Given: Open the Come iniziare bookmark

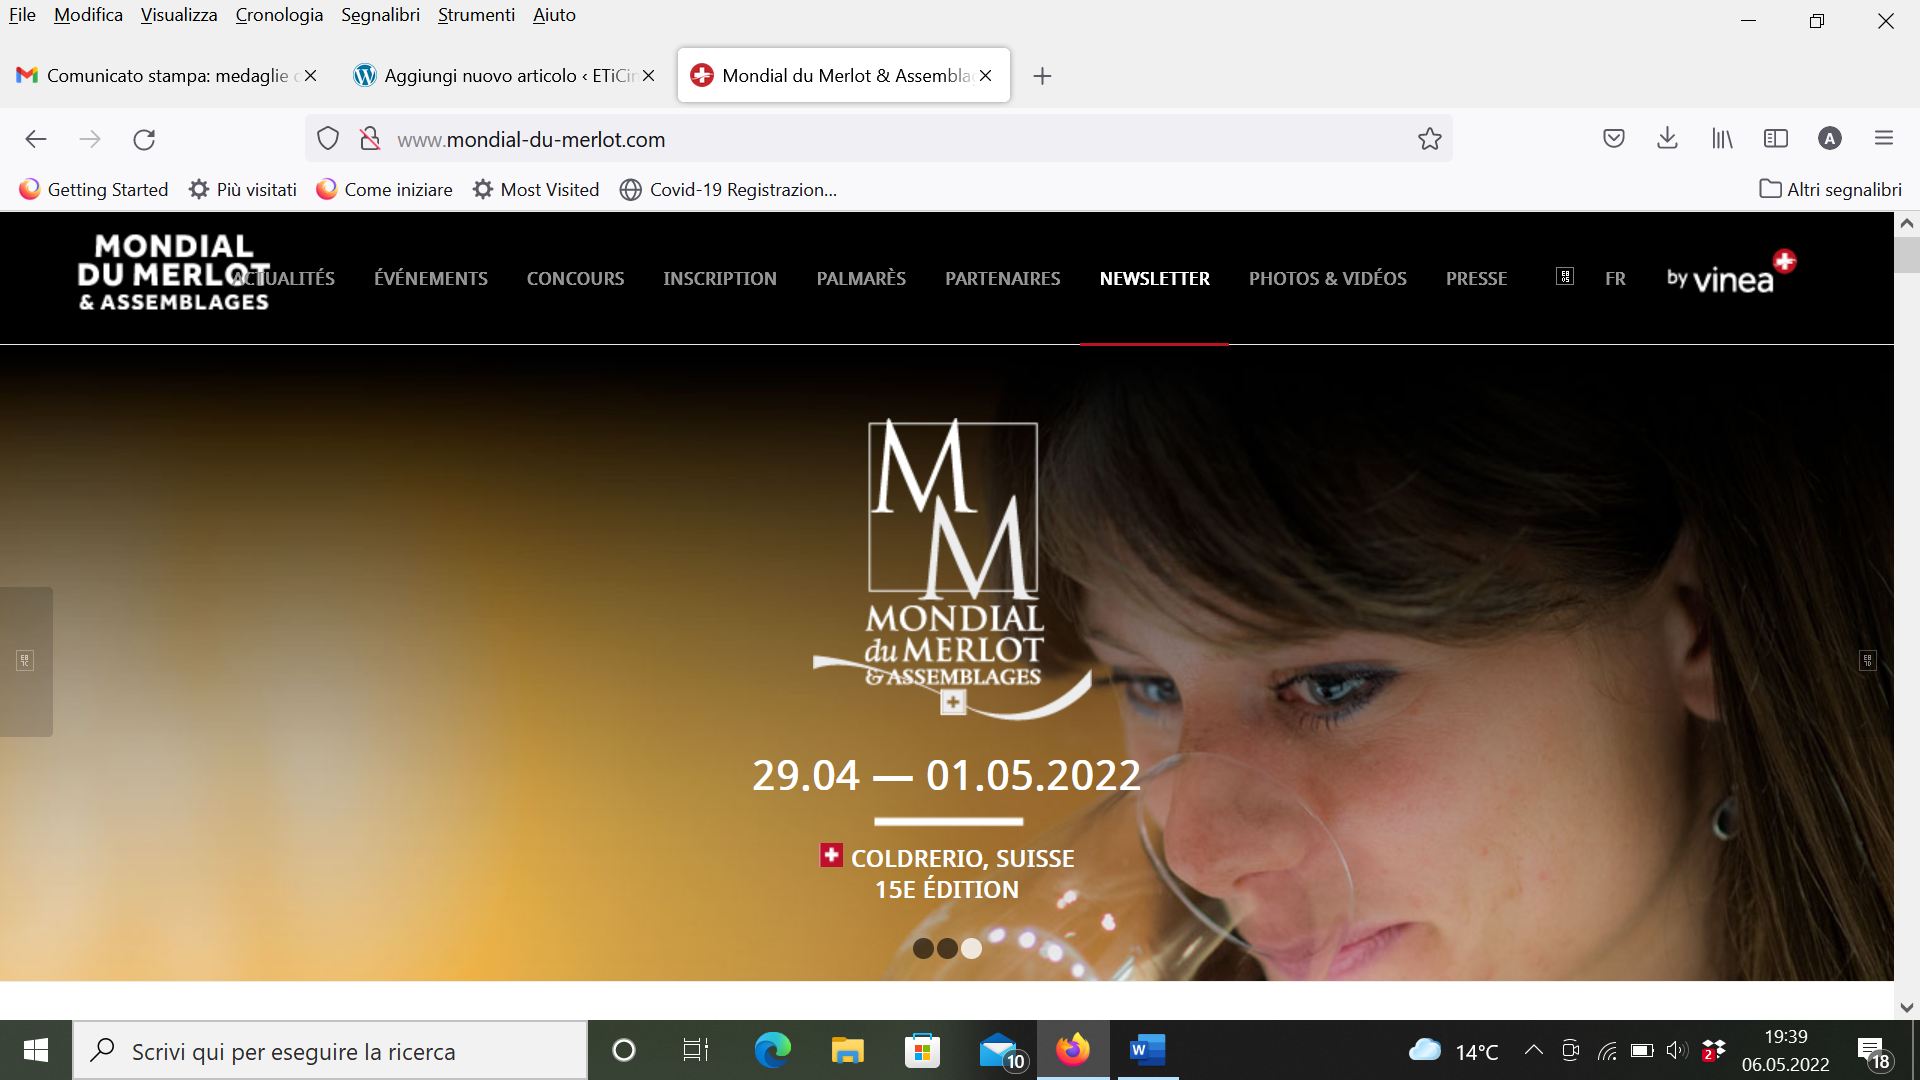Looking at the screenshot, I should [x=384, y=190].
